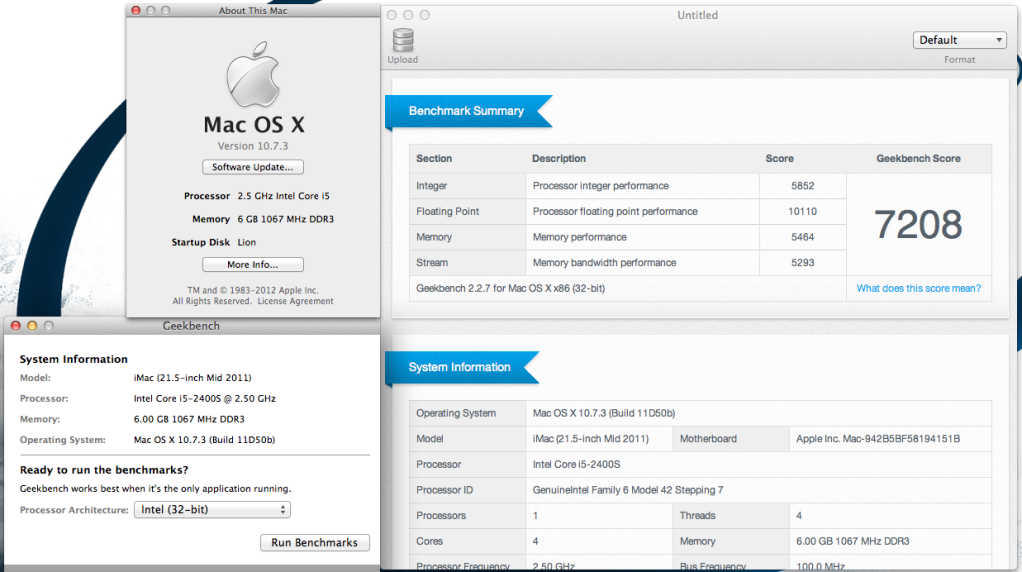Click the More Info button
This screenshot has width=1022, height=572.
(252, 265)
